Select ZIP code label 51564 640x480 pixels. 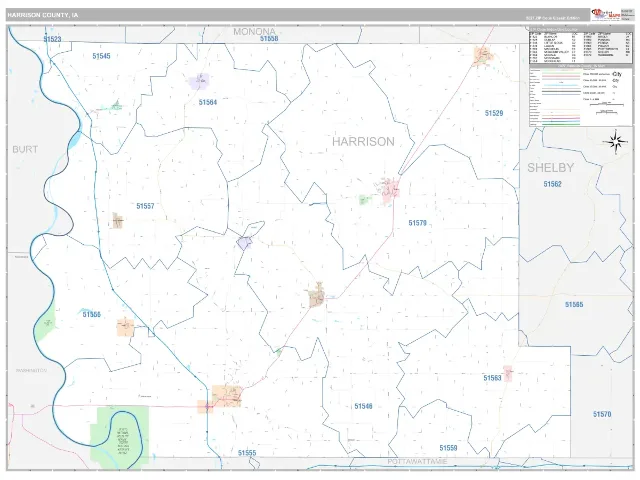tap(208, 102)
